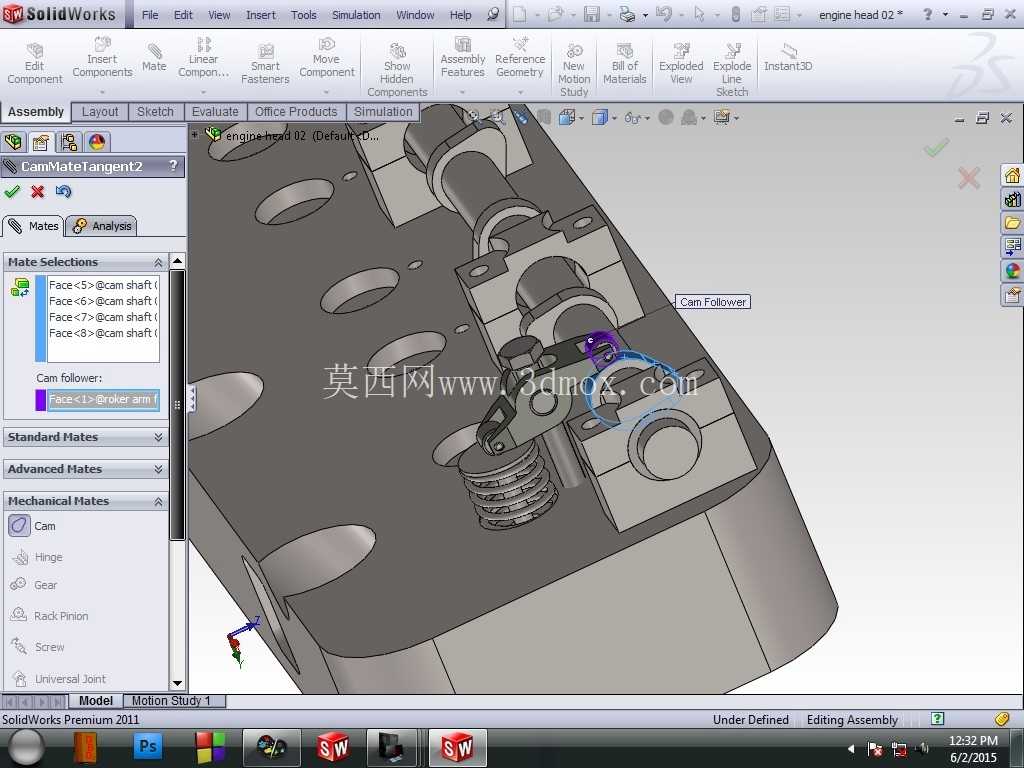Expand the engine head 02 tree node
This screenshot has width=1024, height=768.
click(195, 135)
